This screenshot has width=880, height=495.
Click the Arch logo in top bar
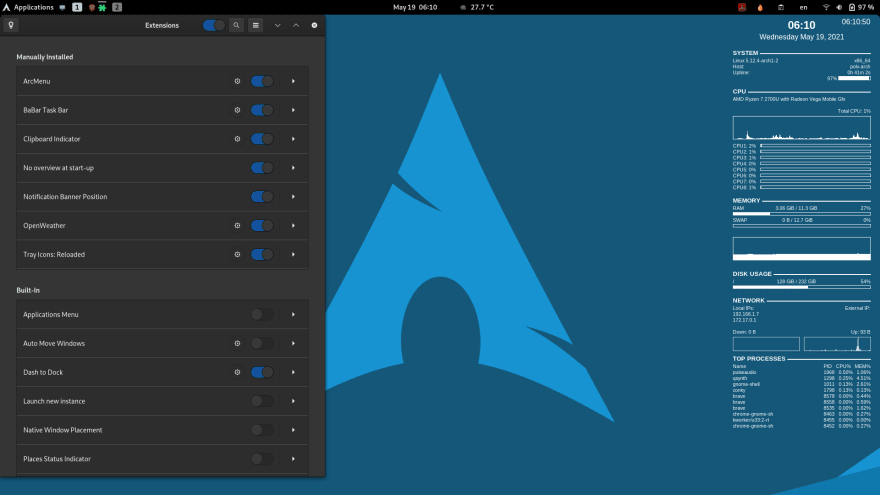pyautogui.click(x=6, y=7)
